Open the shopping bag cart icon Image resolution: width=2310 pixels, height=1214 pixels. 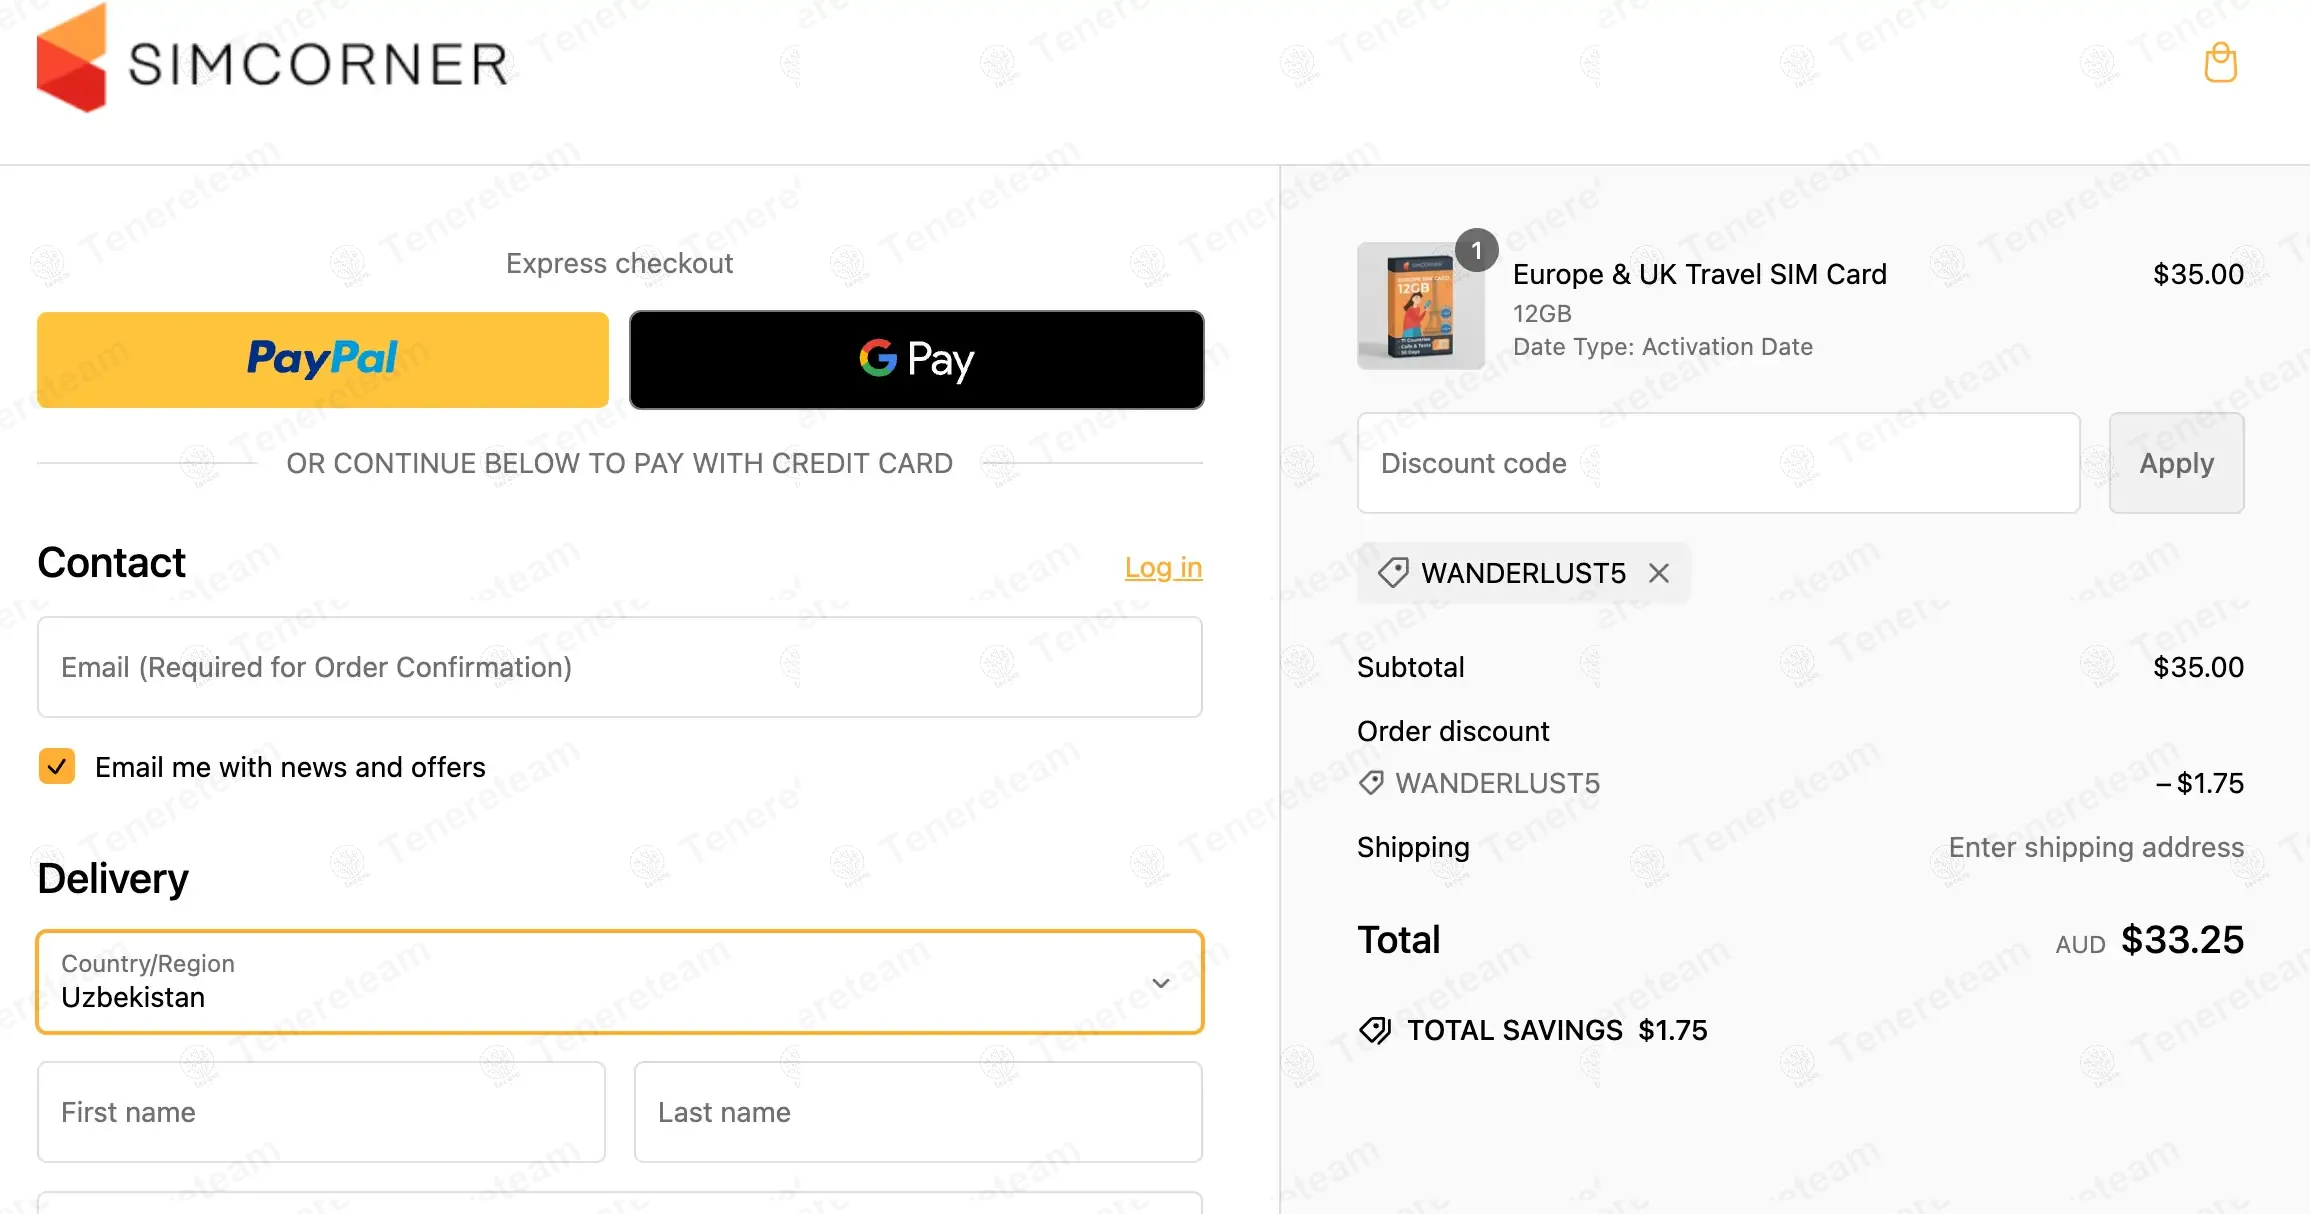(x=2220, y=63)
